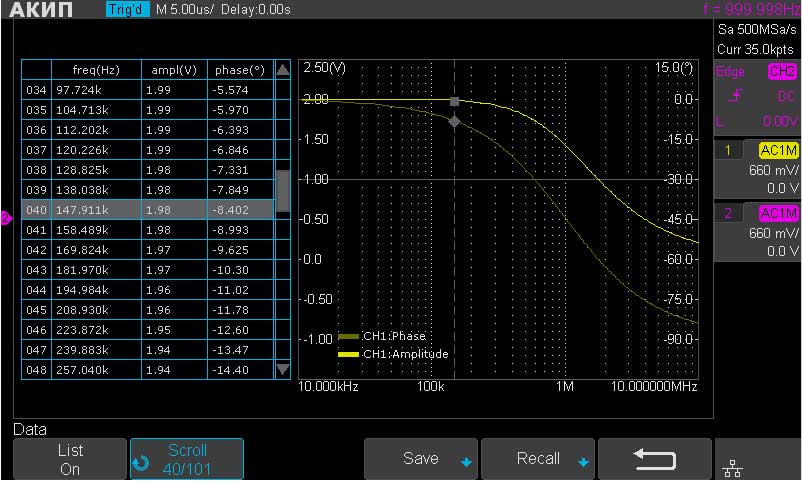Click the channel 2 ground level marker
This screenshot has height=481, width=802.
point(5,218)
